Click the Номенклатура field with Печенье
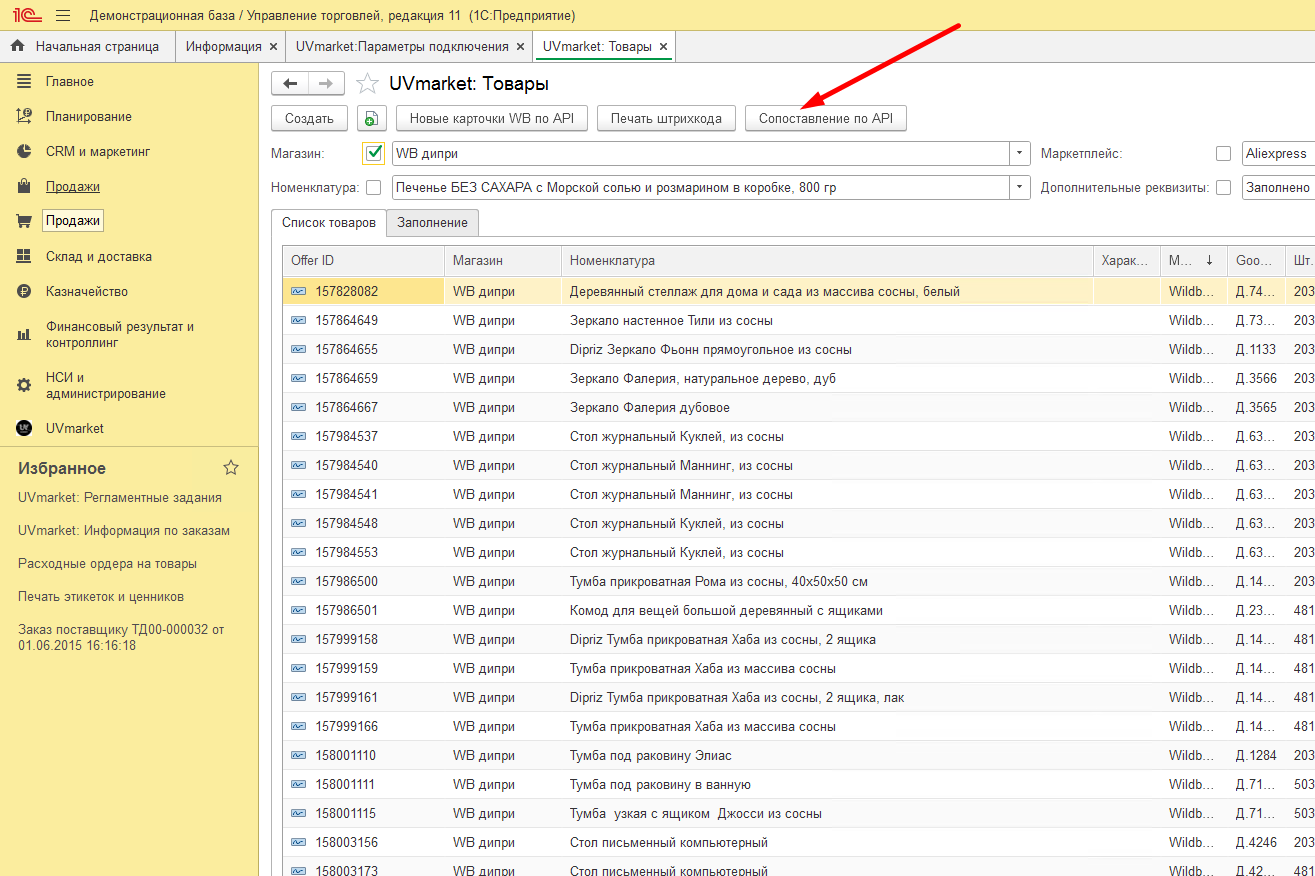Image resolution: width=1315 pixels, height=876 pixels. click(700, 187)
